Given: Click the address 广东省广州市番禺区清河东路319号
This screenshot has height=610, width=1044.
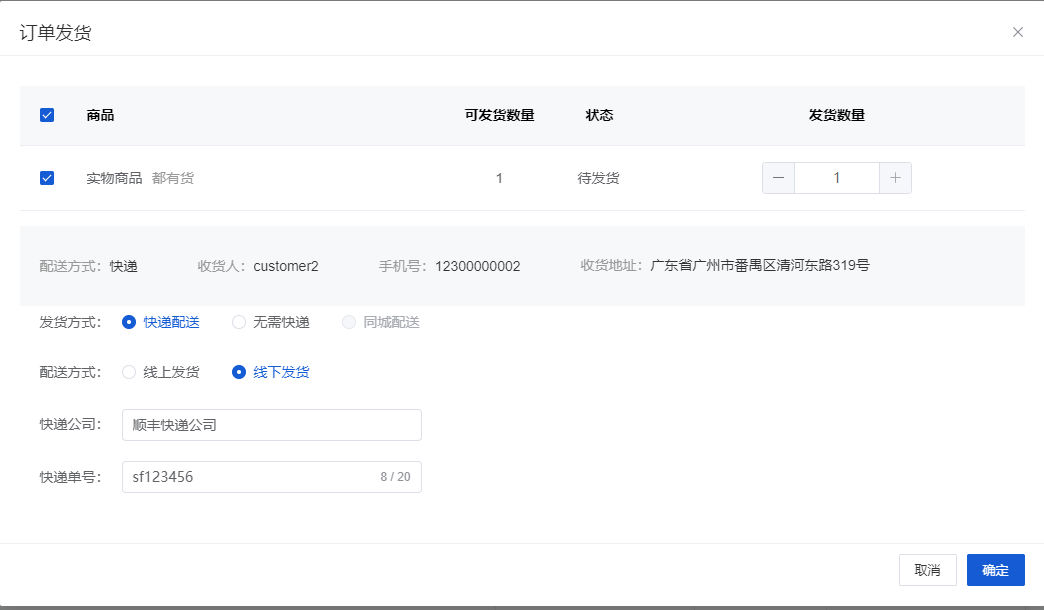Looking at the screenshot, I should (760, 265).
